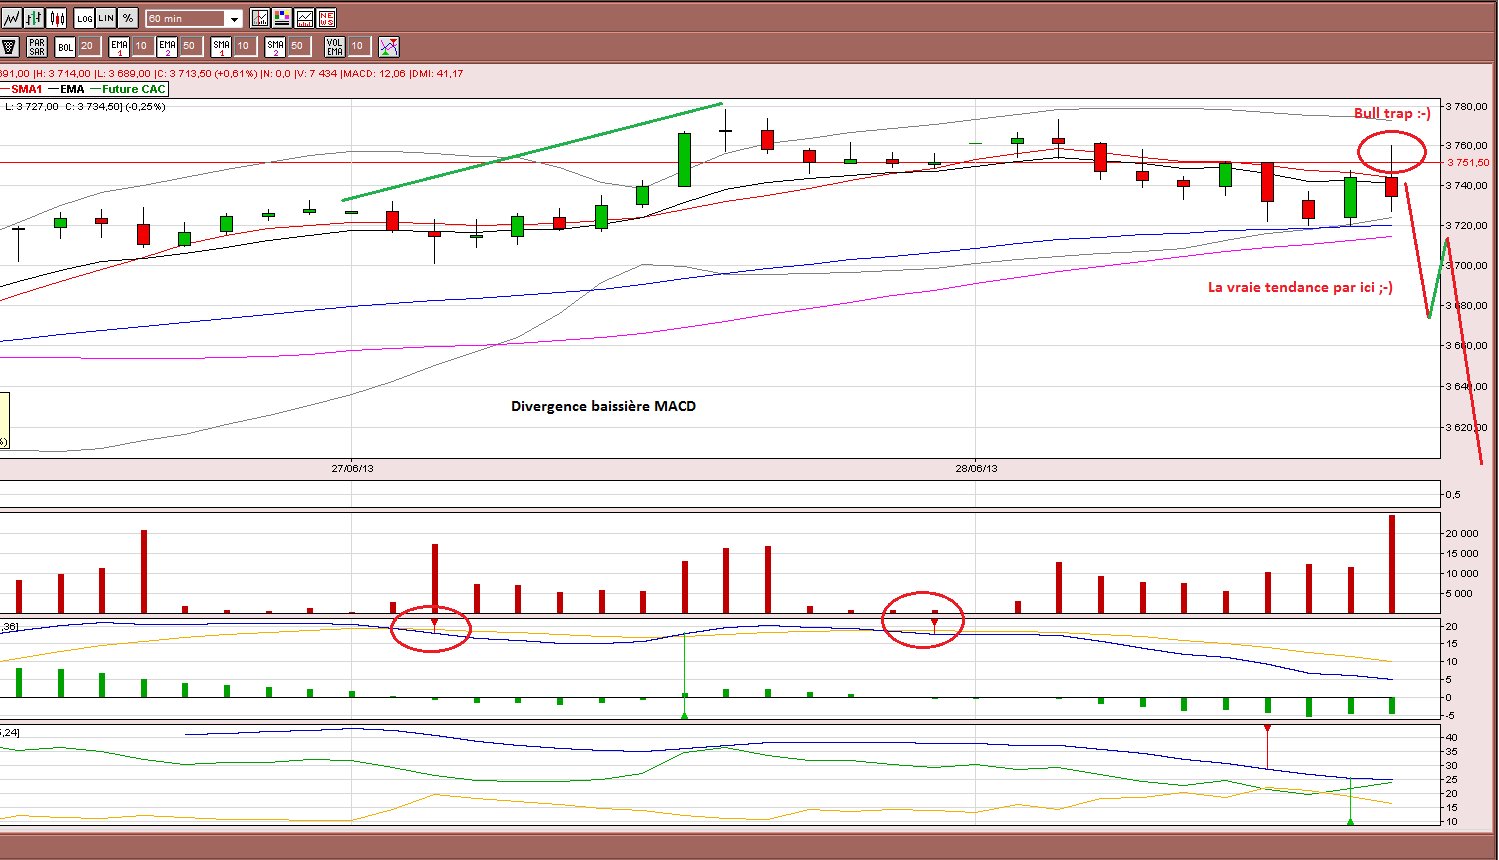Toggle the EMA 2 indicator

point(167,46)
